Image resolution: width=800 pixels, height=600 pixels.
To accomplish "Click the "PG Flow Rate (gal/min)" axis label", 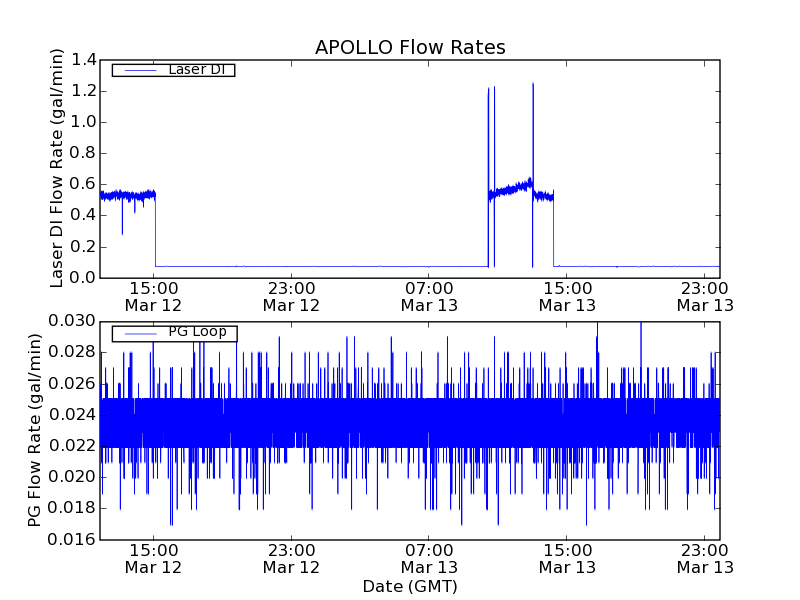I will click(34, 430).
